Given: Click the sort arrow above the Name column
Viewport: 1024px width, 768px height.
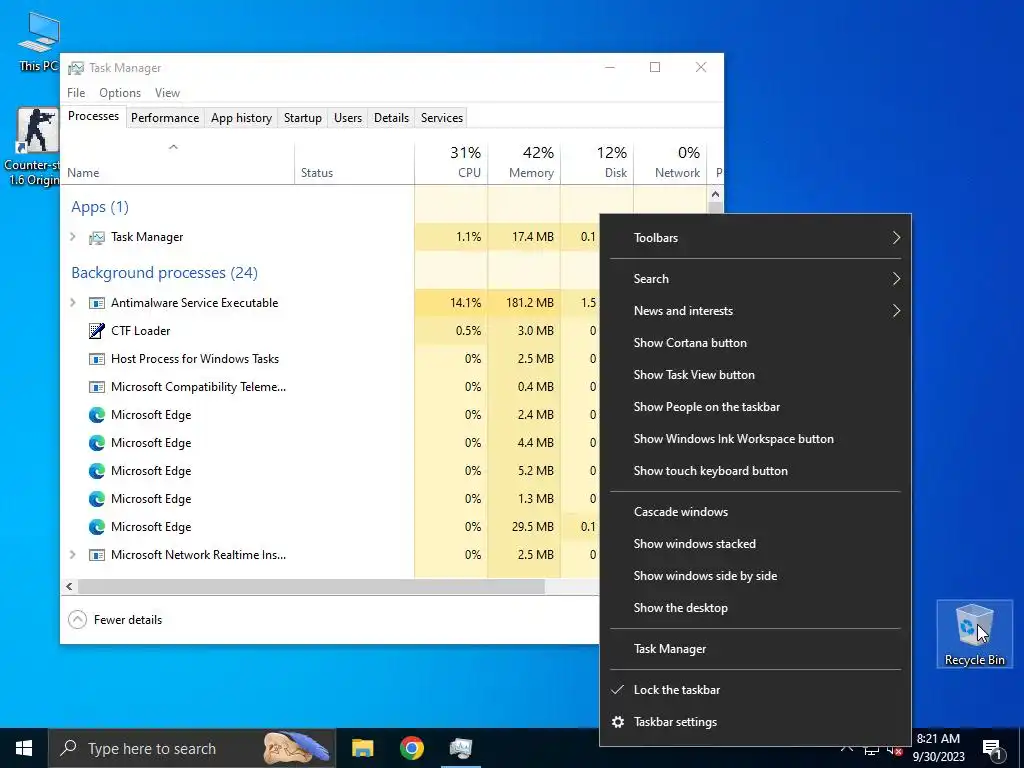Looking at the screenshot, I should pyautogui.click(x=173, y=148).
